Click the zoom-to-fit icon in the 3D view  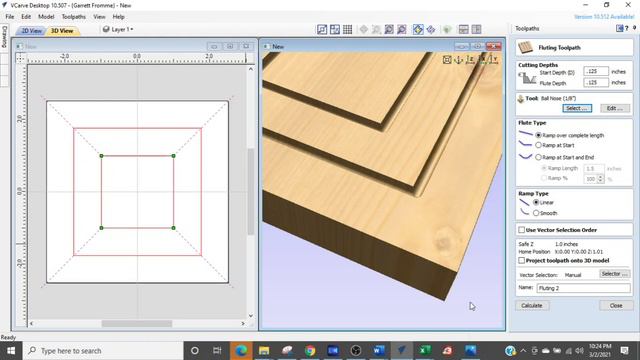[447, 60]
